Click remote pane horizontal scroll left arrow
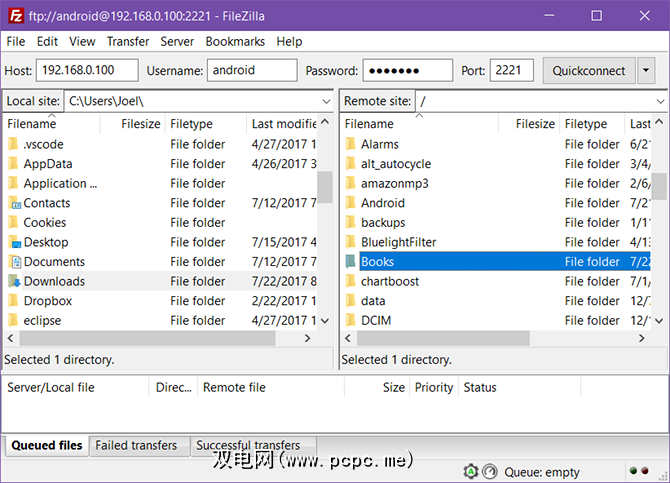Image resolution: width=670 pixels, height=483 pixels. point(348,338)
